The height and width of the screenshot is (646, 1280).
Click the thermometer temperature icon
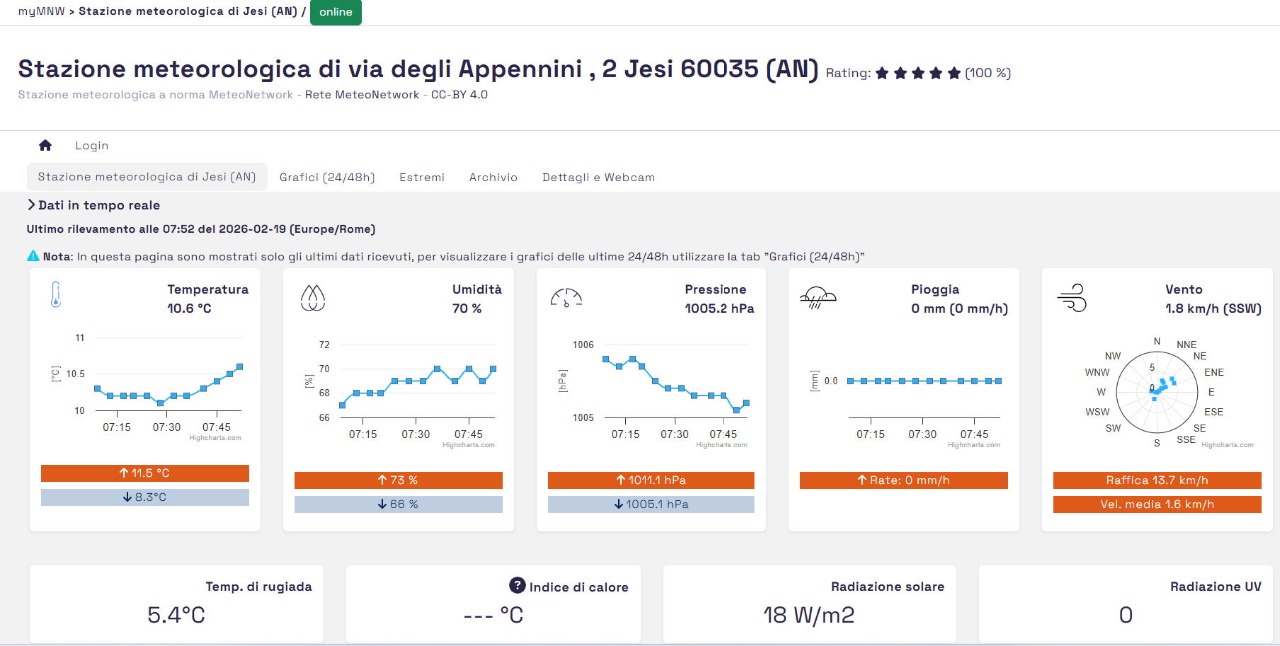[x=56, y=295]
